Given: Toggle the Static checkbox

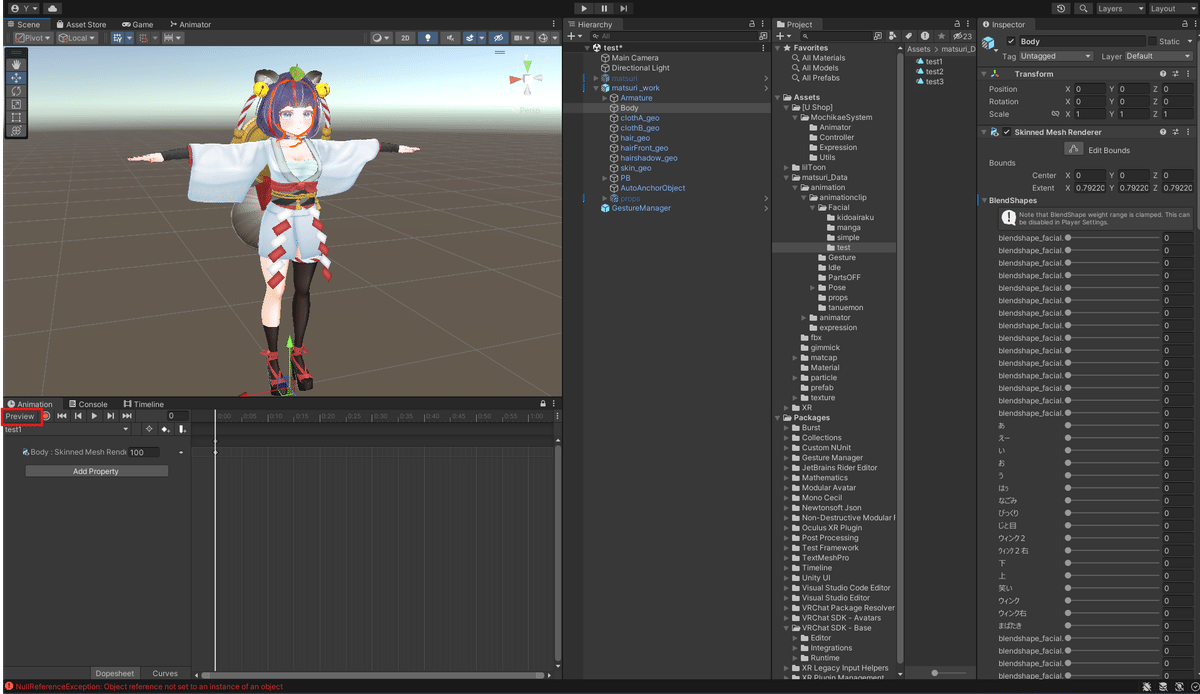Looking at the screenshot, I should 1152,41.
